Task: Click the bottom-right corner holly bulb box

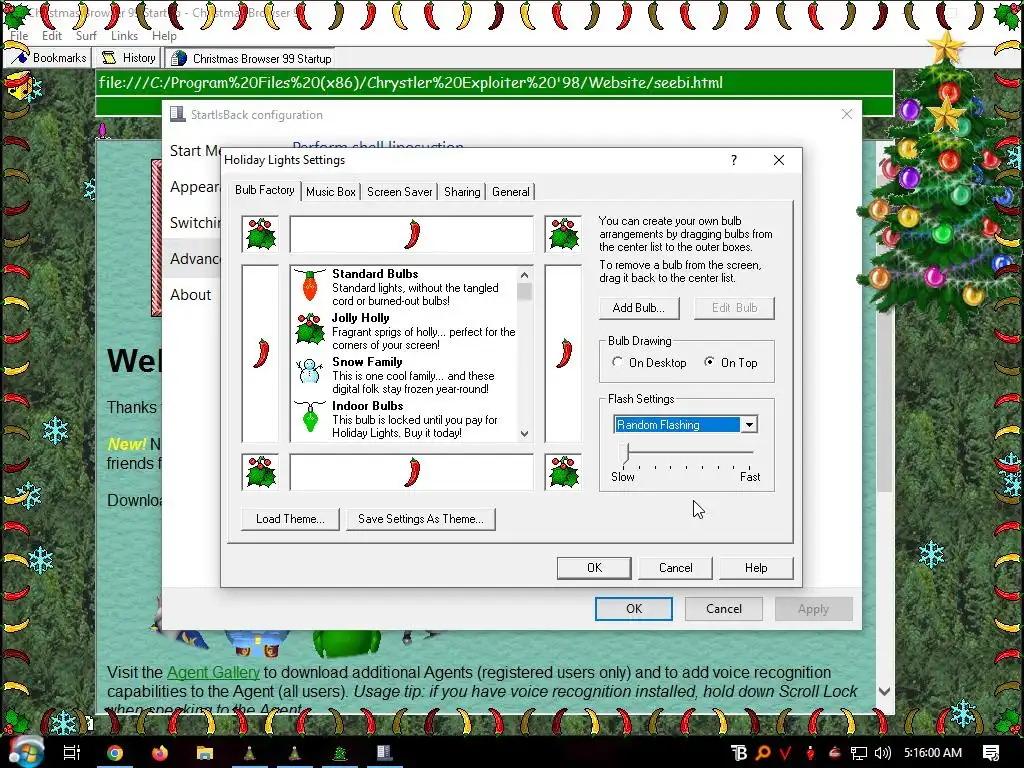Action: point(563,472)
